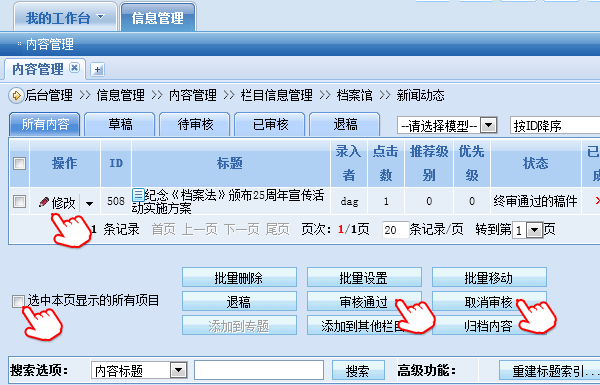
Task: Click the document icon before the article title
Action: [x=138, y=195]
